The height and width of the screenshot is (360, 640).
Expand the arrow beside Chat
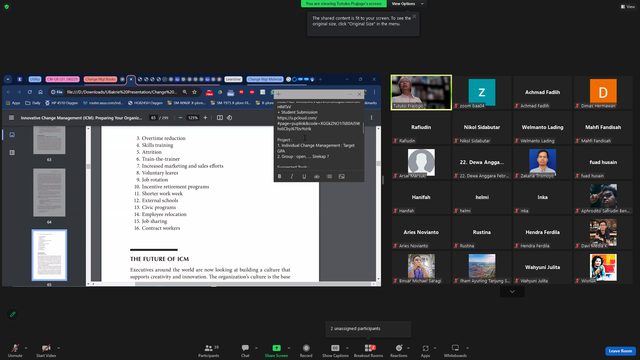pyautogui.click(x=256, y=348)
